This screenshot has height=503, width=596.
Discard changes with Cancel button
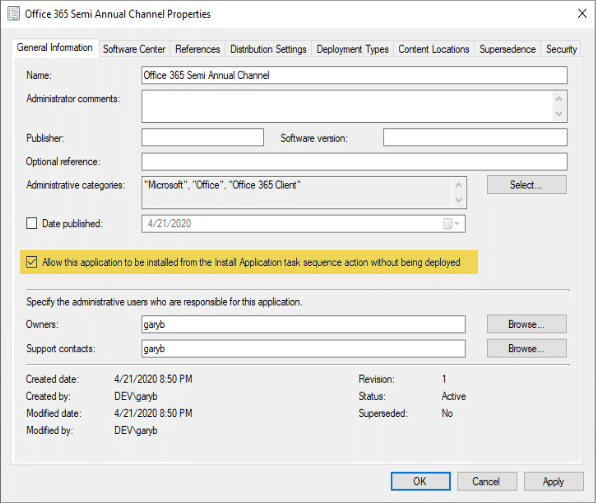click(x=487, y=481)
